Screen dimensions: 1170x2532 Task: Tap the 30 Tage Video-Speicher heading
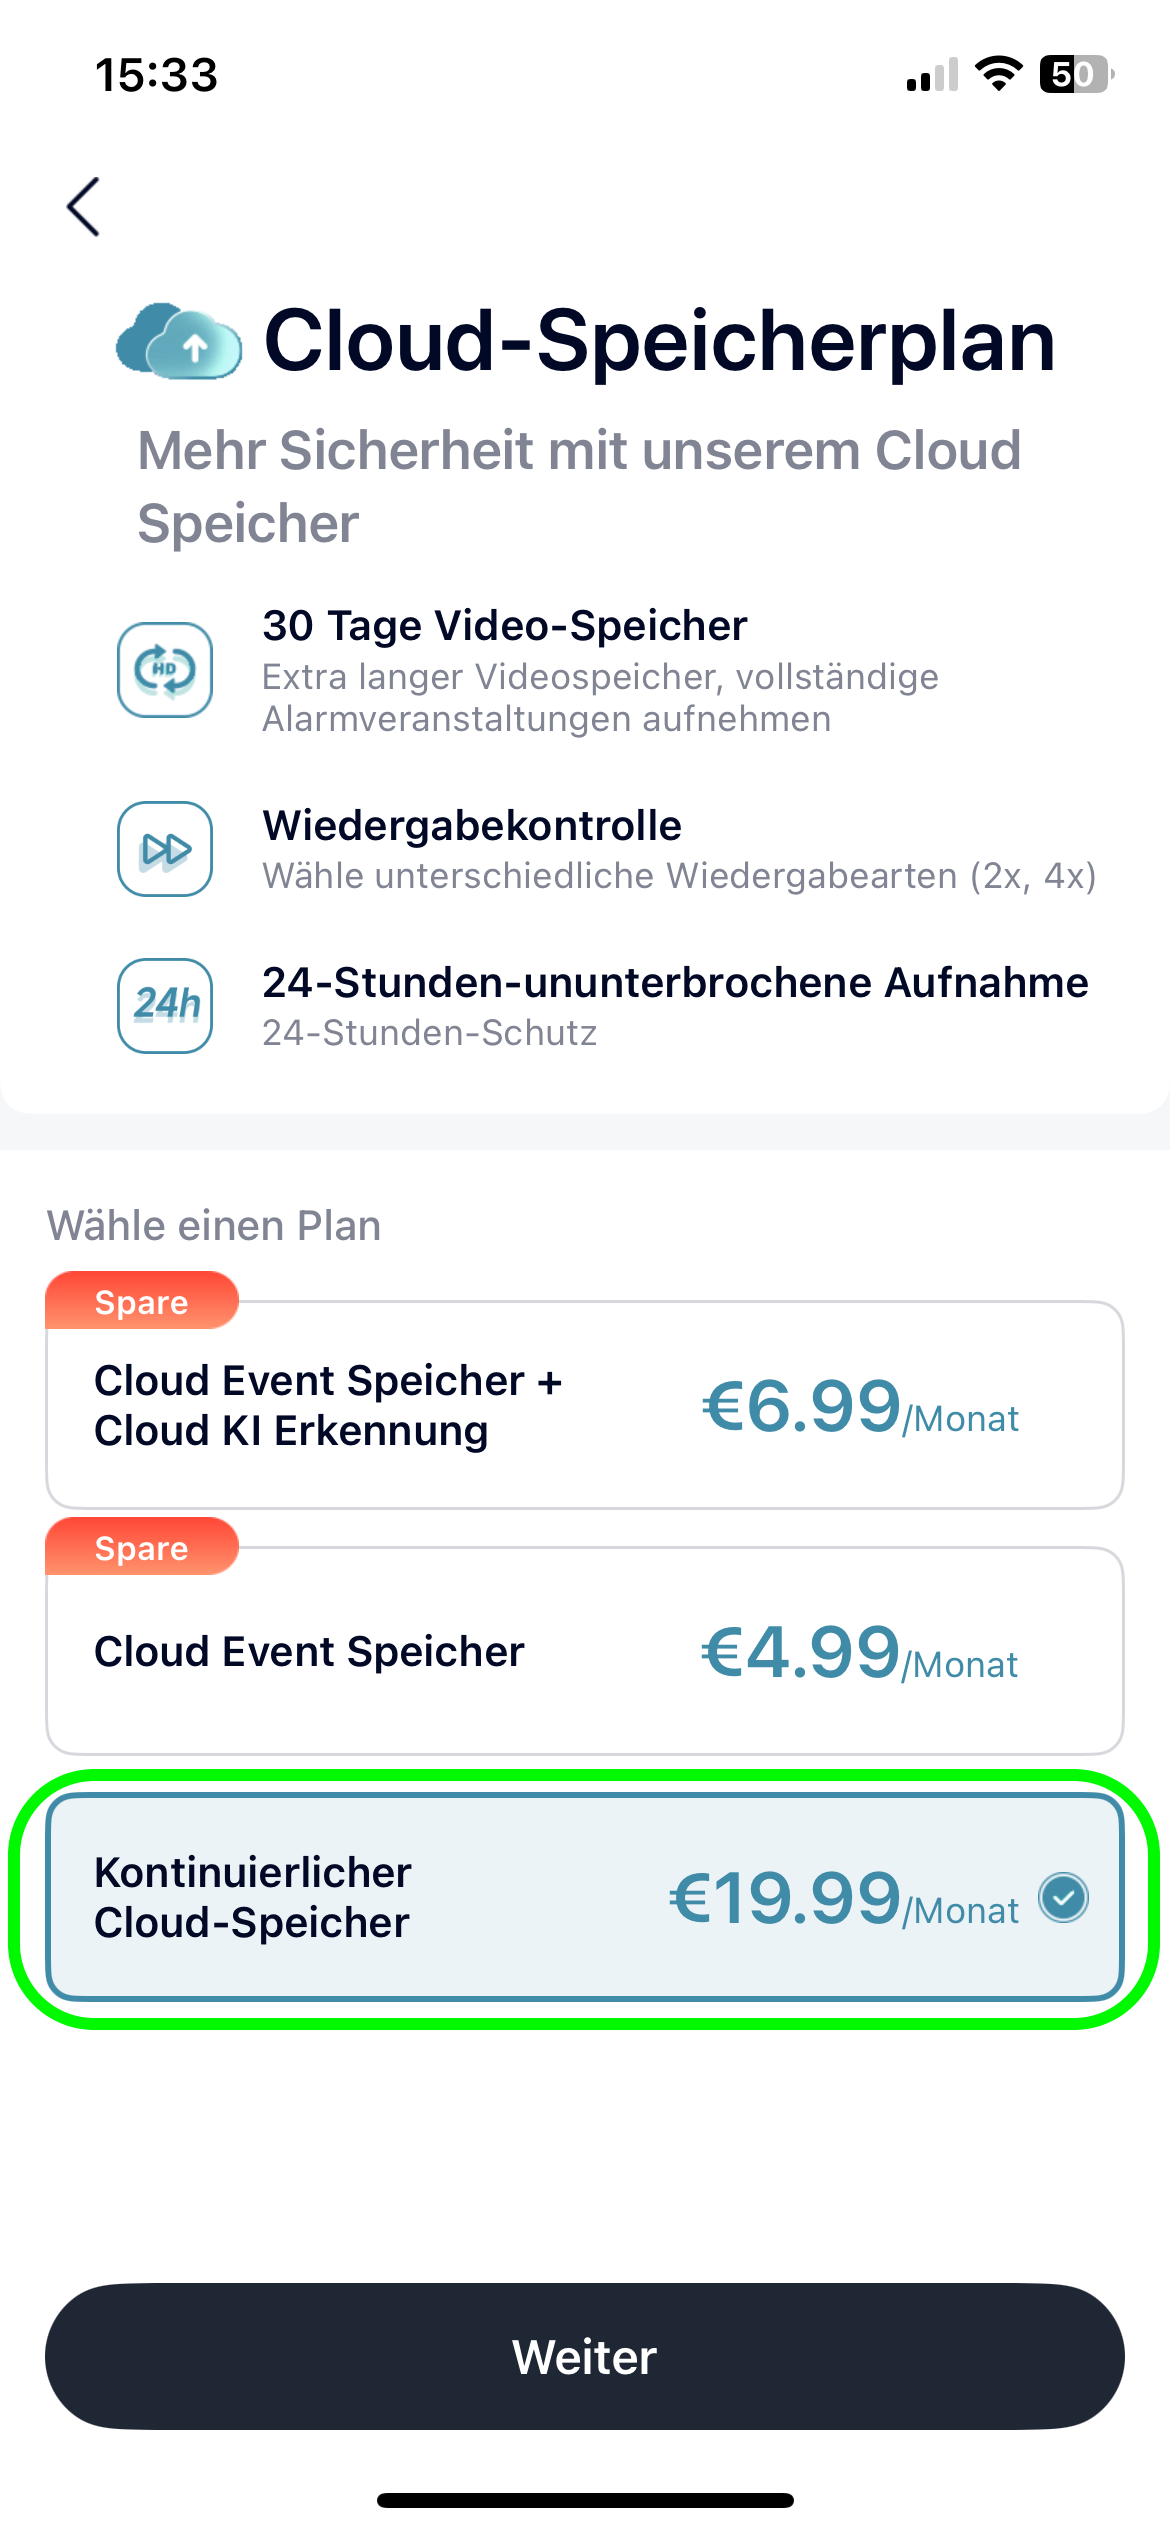(505, 626)
